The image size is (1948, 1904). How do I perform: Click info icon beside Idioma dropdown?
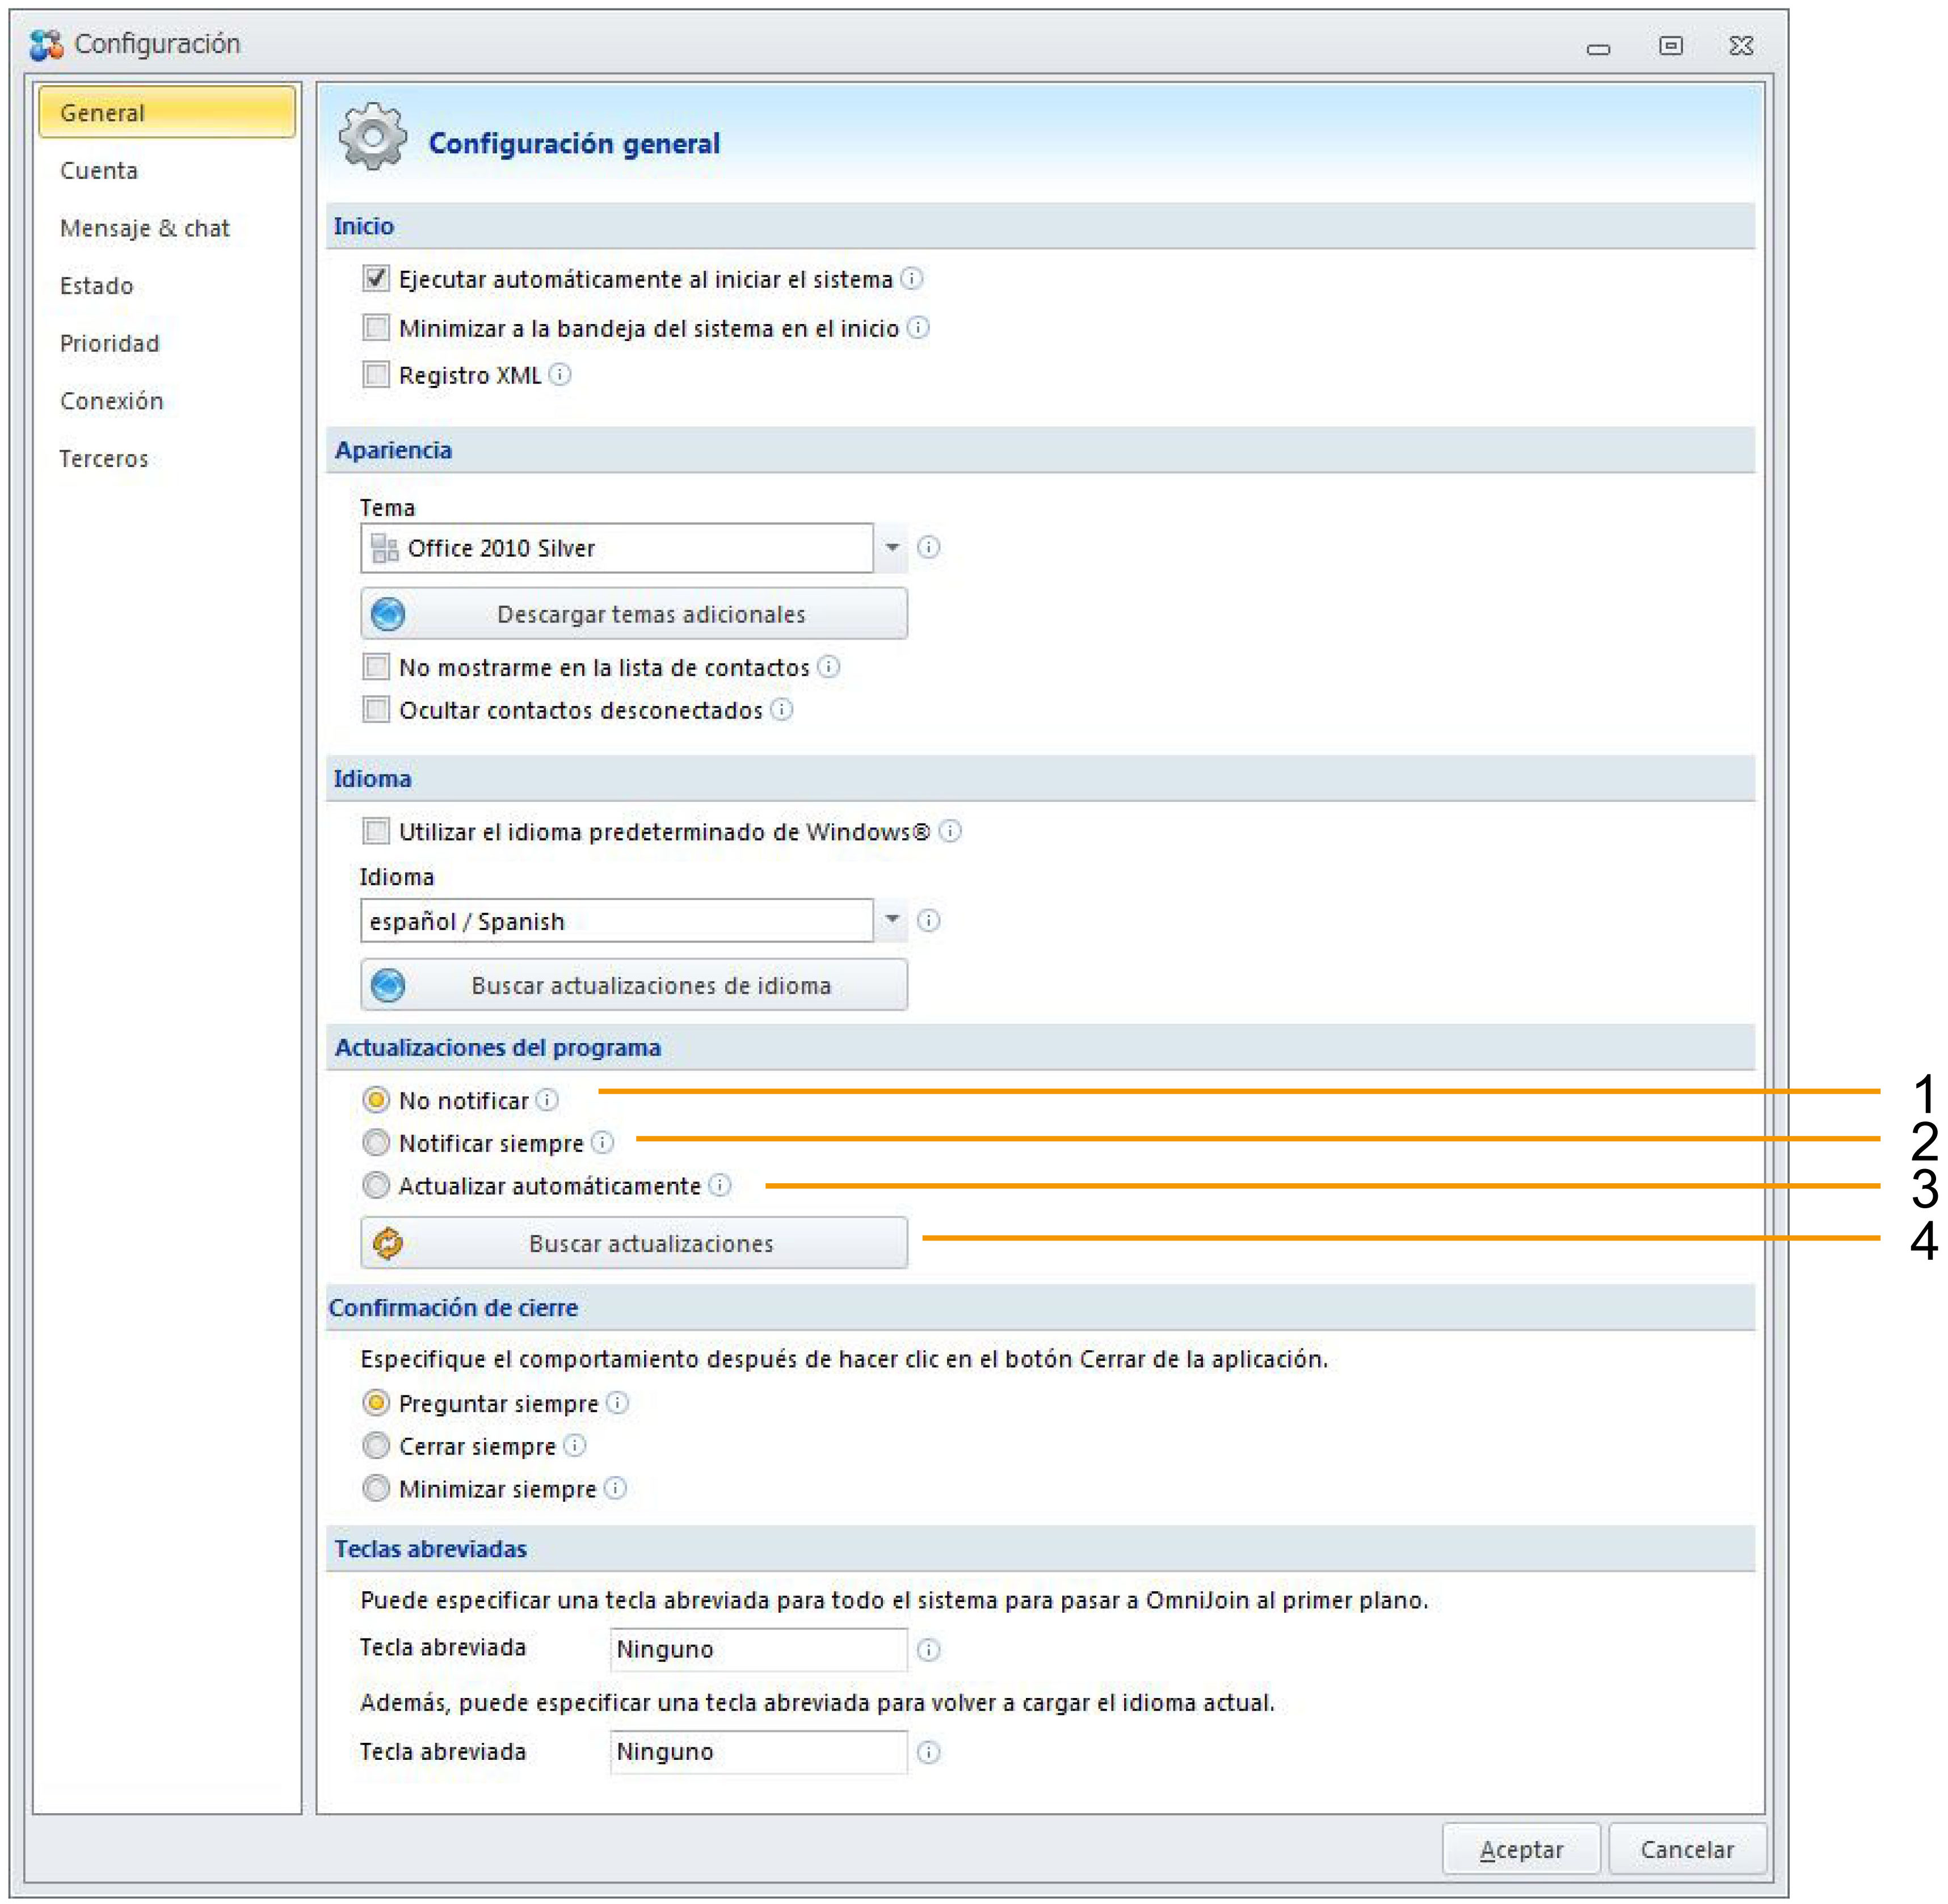[929, 920]
